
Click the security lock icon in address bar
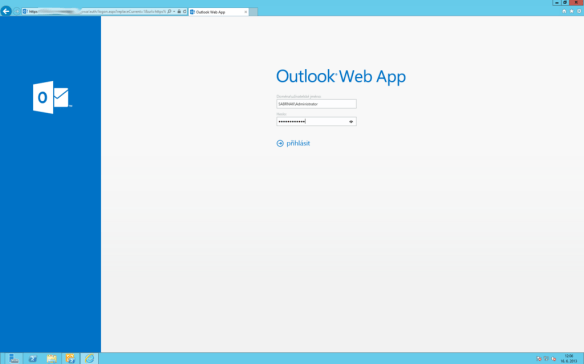click(x=179, y=12)
